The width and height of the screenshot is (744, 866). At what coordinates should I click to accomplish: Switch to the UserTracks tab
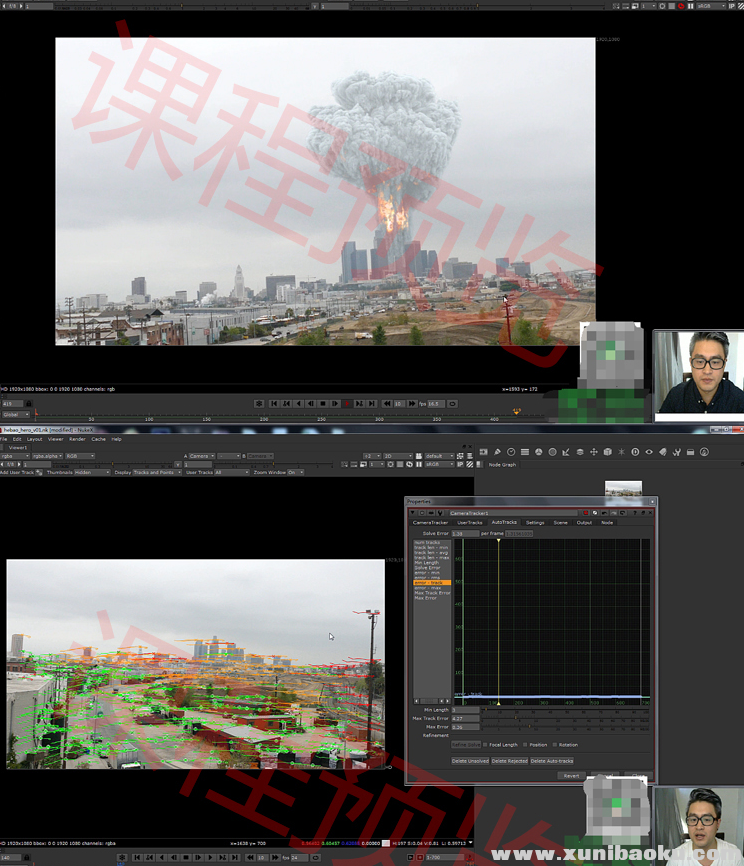click(469, 522)
